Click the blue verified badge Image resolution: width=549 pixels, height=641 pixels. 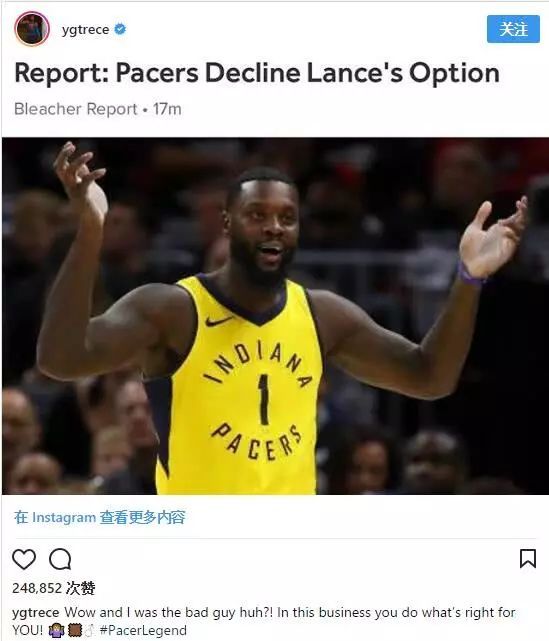coord(120,29)
